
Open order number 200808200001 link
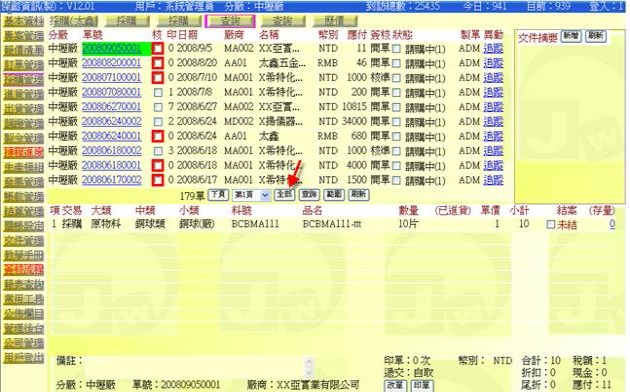coord(111,63)
